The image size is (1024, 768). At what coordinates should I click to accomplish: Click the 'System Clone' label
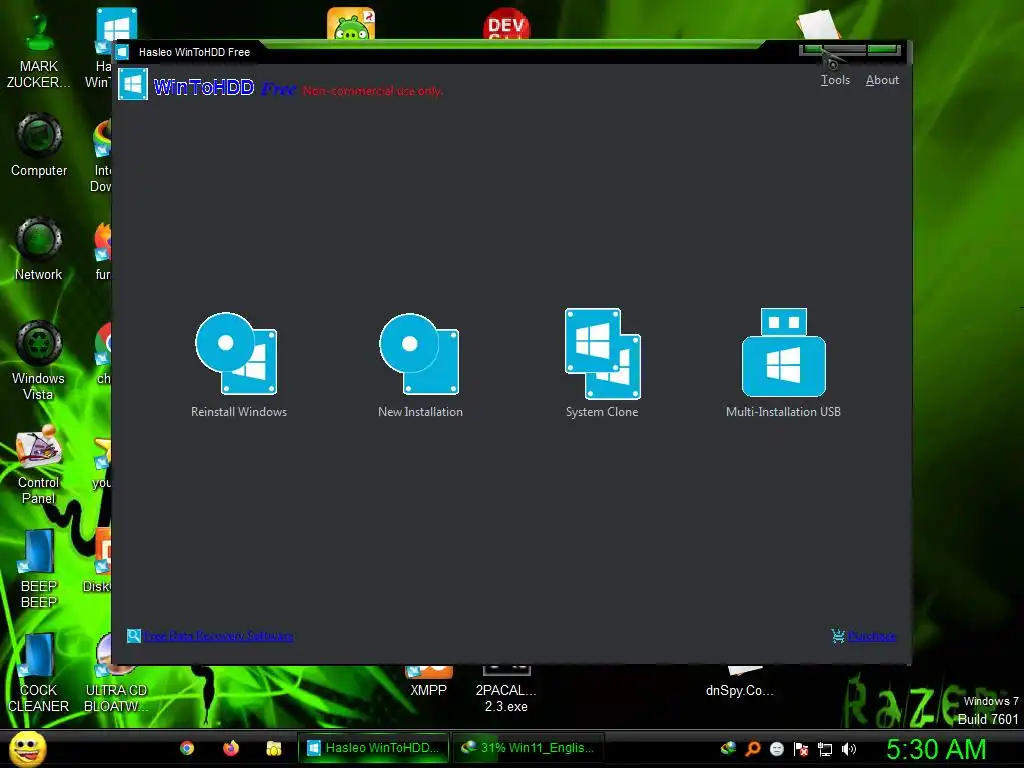click(602, 412)
